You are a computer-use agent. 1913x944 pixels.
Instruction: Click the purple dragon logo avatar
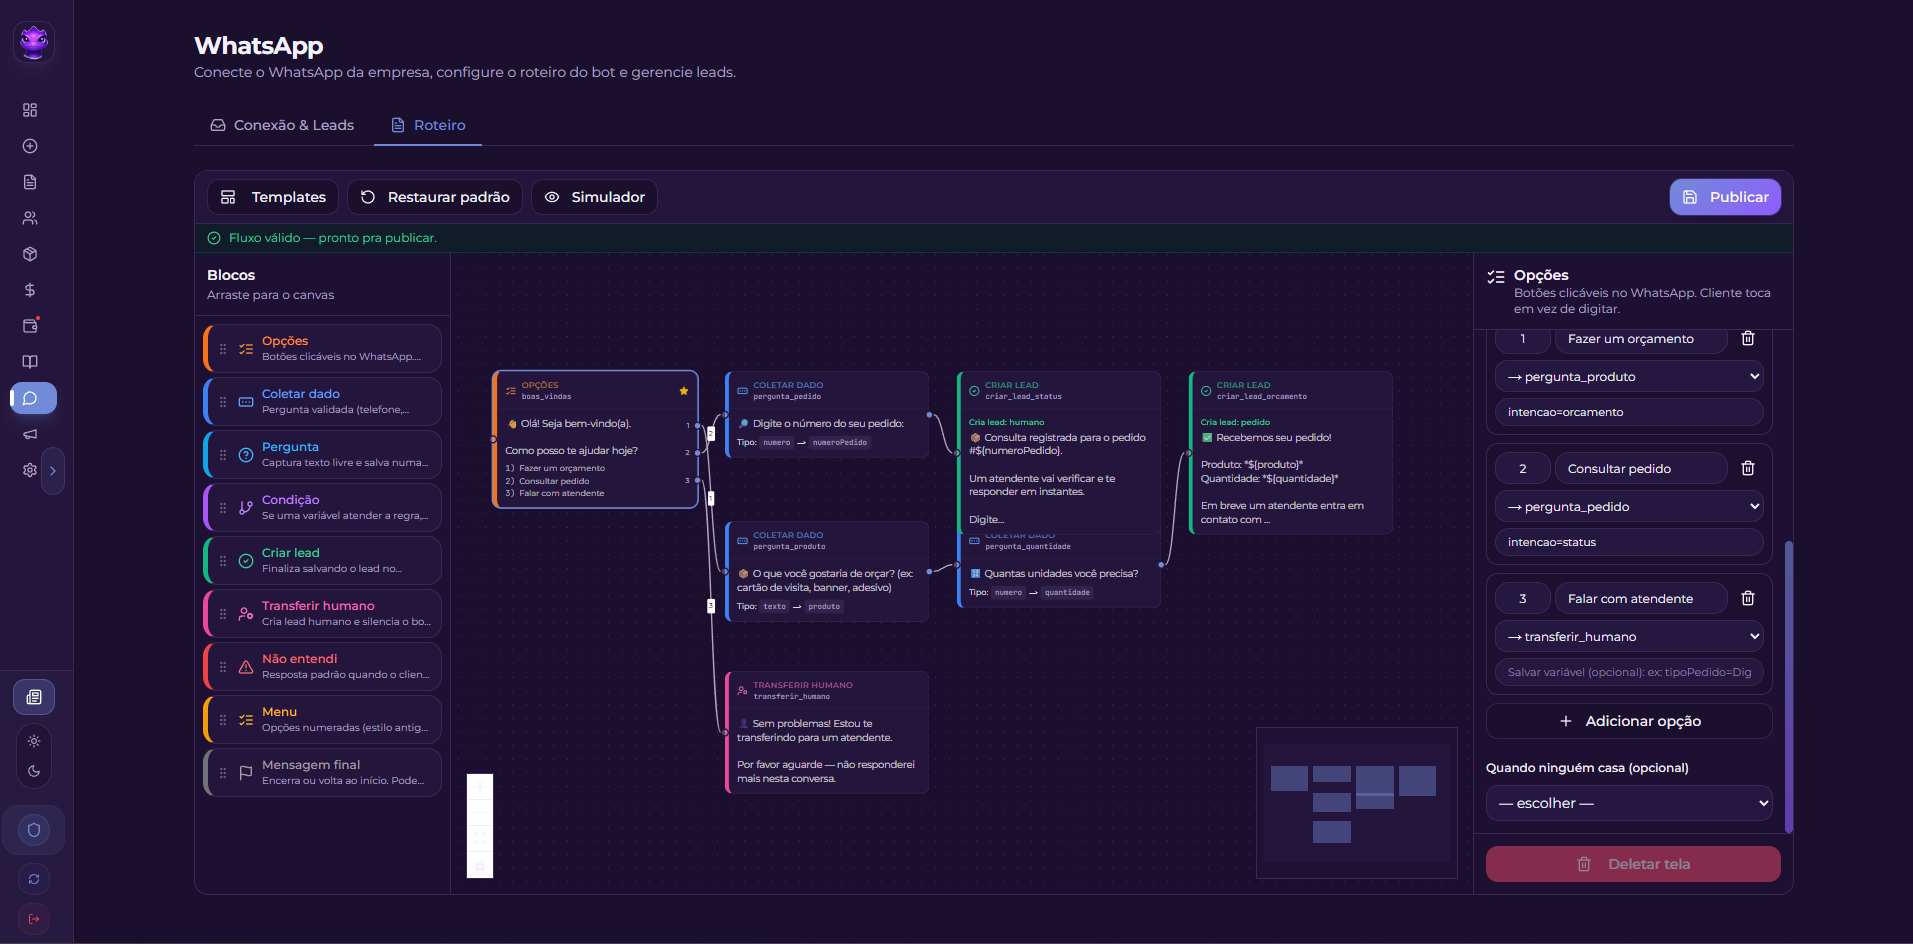(34, 41)
